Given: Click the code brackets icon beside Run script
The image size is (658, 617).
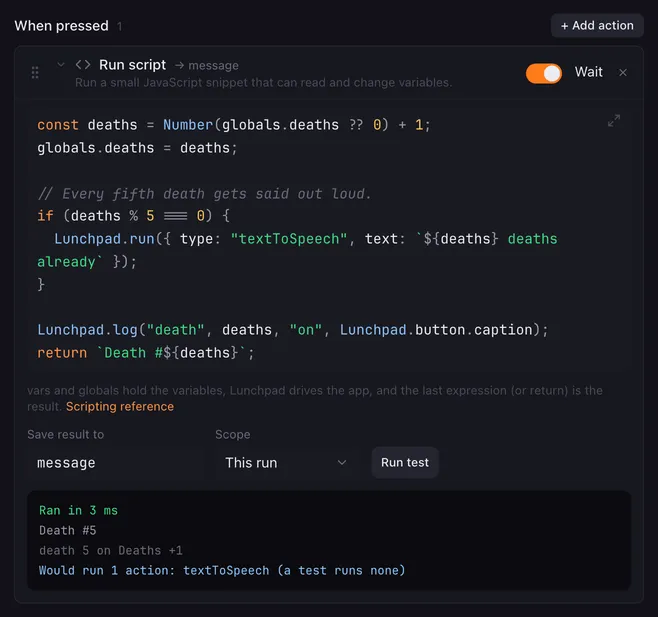Looking at the screenshot, I should click(x=83, y=65).
